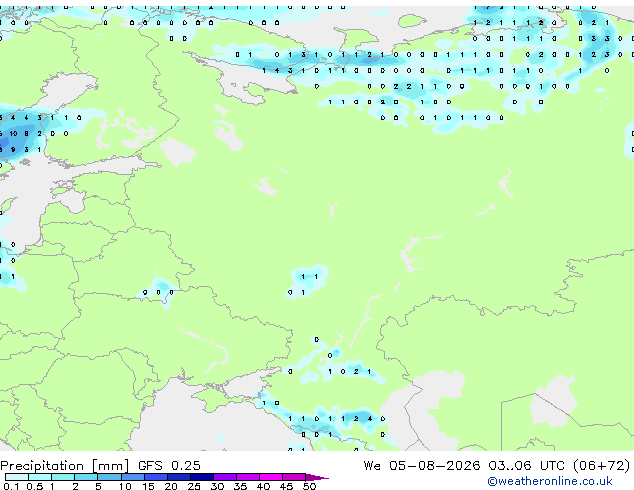Click the legend scale value '10'
The height and width of the screenshot is (490, 634).
tap(125, 486)
